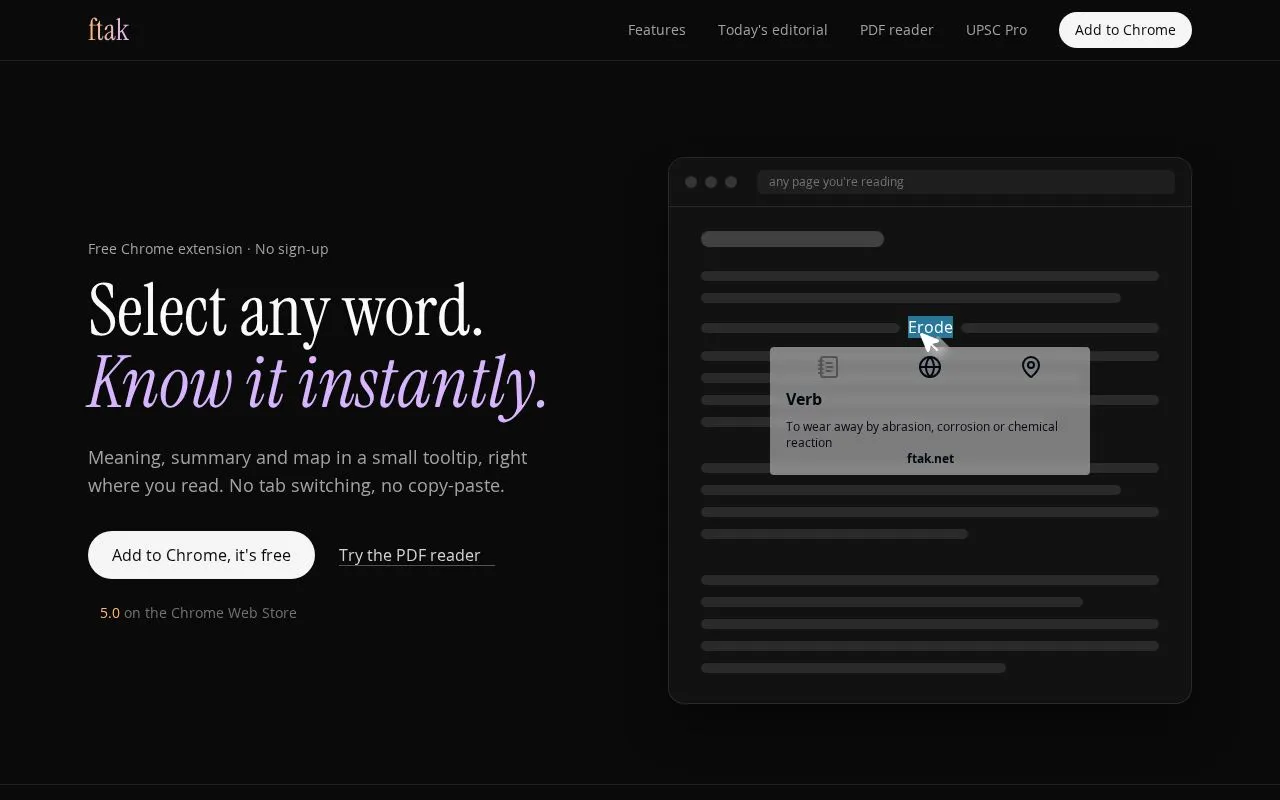Follow the Try the PDF reader link

click(416, 555)
